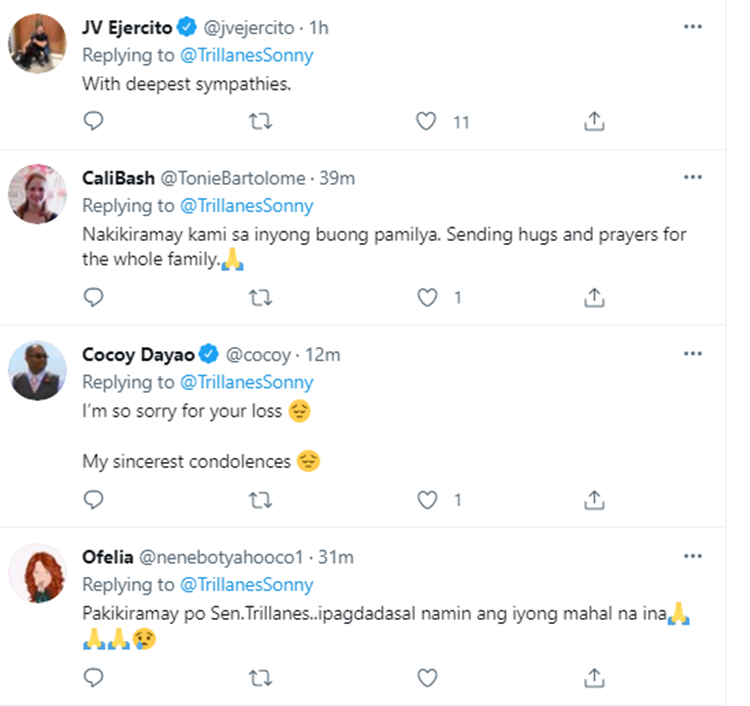The image size is (750, 706).
Task: Share CaliBash's tweet
Action: (x=593, y=297)
